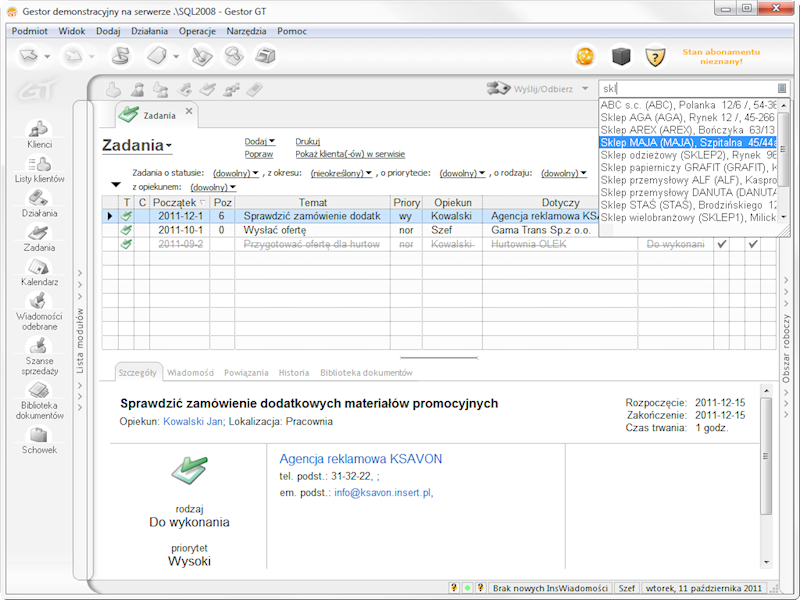Toggle the checkmark in the Hurtownia OLEK row
This screenshot has height=600, width=800.
pos(722,243)
